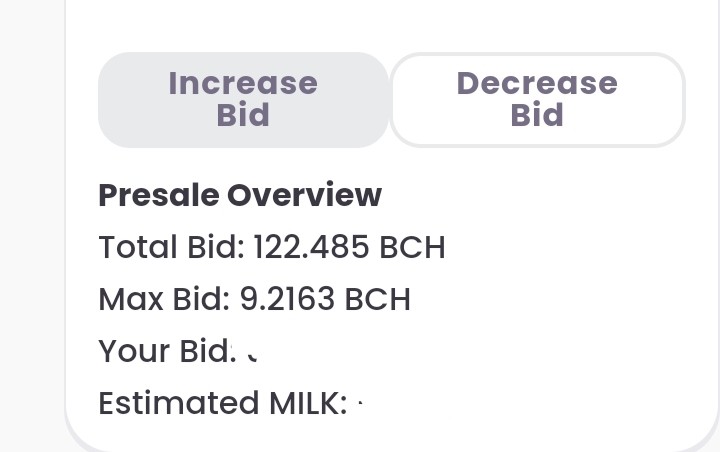Select the Max Bid label text
The height and width of the screenshot is (452, 720).
164,299
